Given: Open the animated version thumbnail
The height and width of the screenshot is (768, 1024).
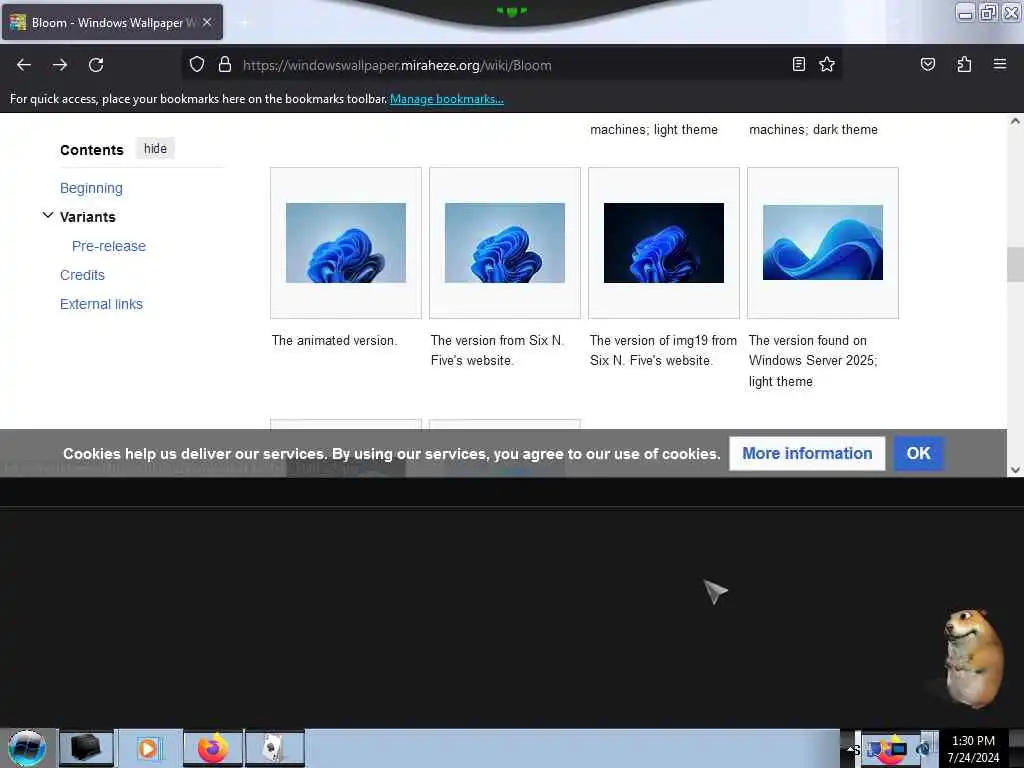Looking at the screenshot, I should tap(346, 243).
